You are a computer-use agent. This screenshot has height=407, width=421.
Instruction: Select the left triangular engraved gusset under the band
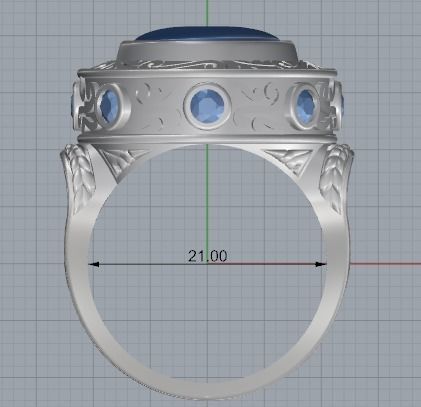[x=121, y=162]
